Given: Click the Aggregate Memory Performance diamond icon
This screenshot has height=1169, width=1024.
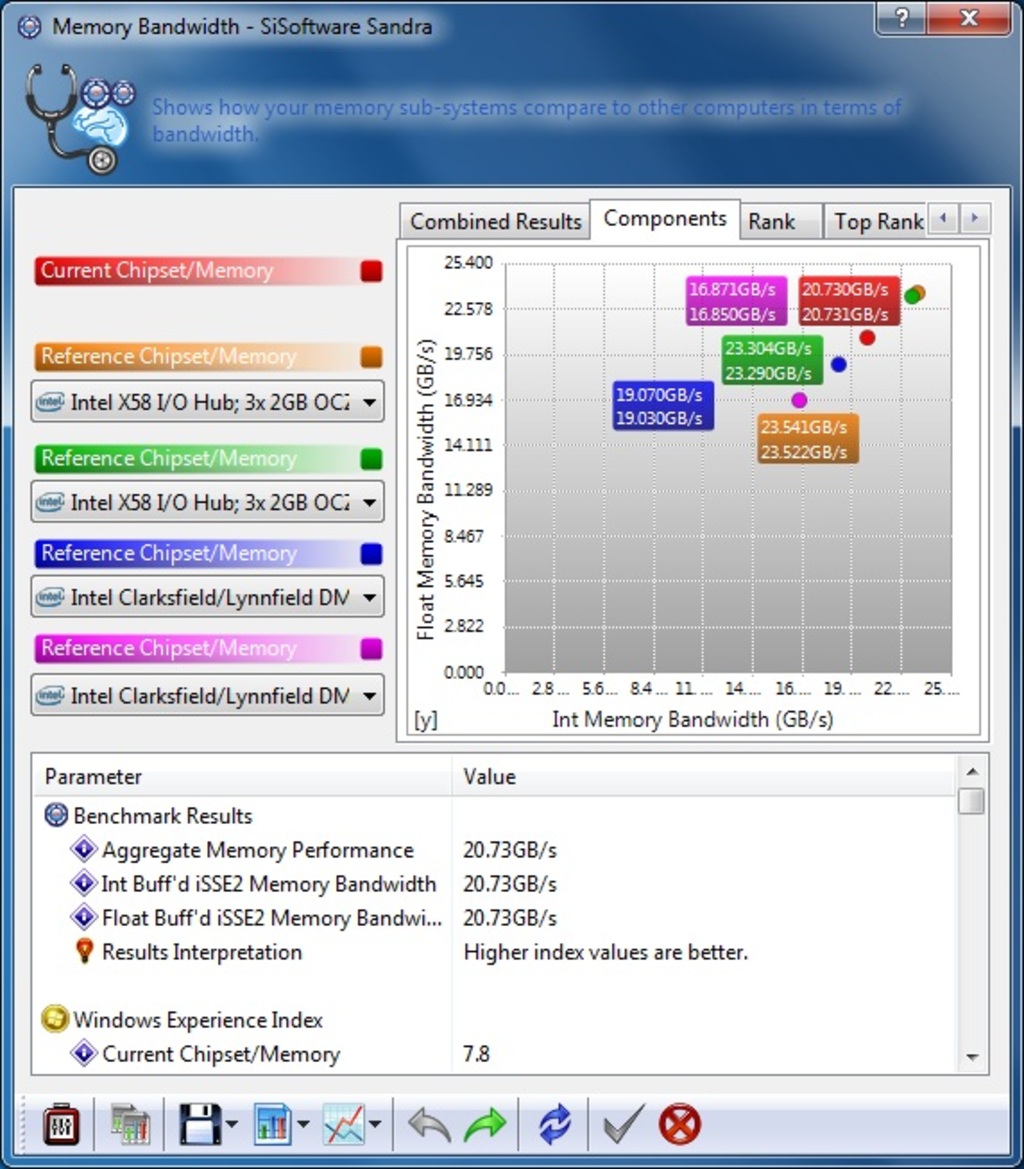Looking at the screenshot, I should pos(83,849).
